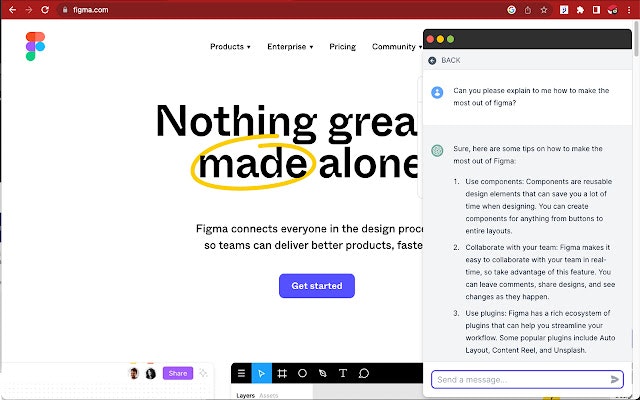The width and height of the screenshot is (640, 400).
Task: Click the user avatar icon beside the question
Action: tap(437, 92)
